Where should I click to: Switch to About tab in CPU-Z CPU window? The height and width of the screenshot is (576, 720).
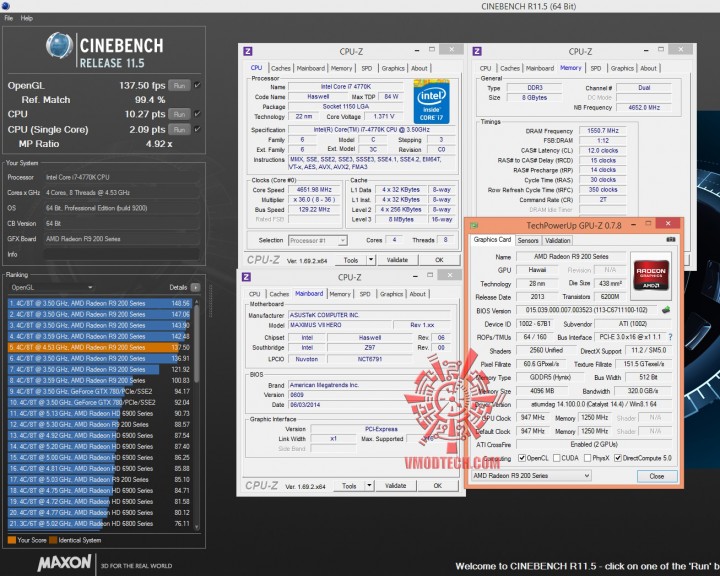click(419, 68)
